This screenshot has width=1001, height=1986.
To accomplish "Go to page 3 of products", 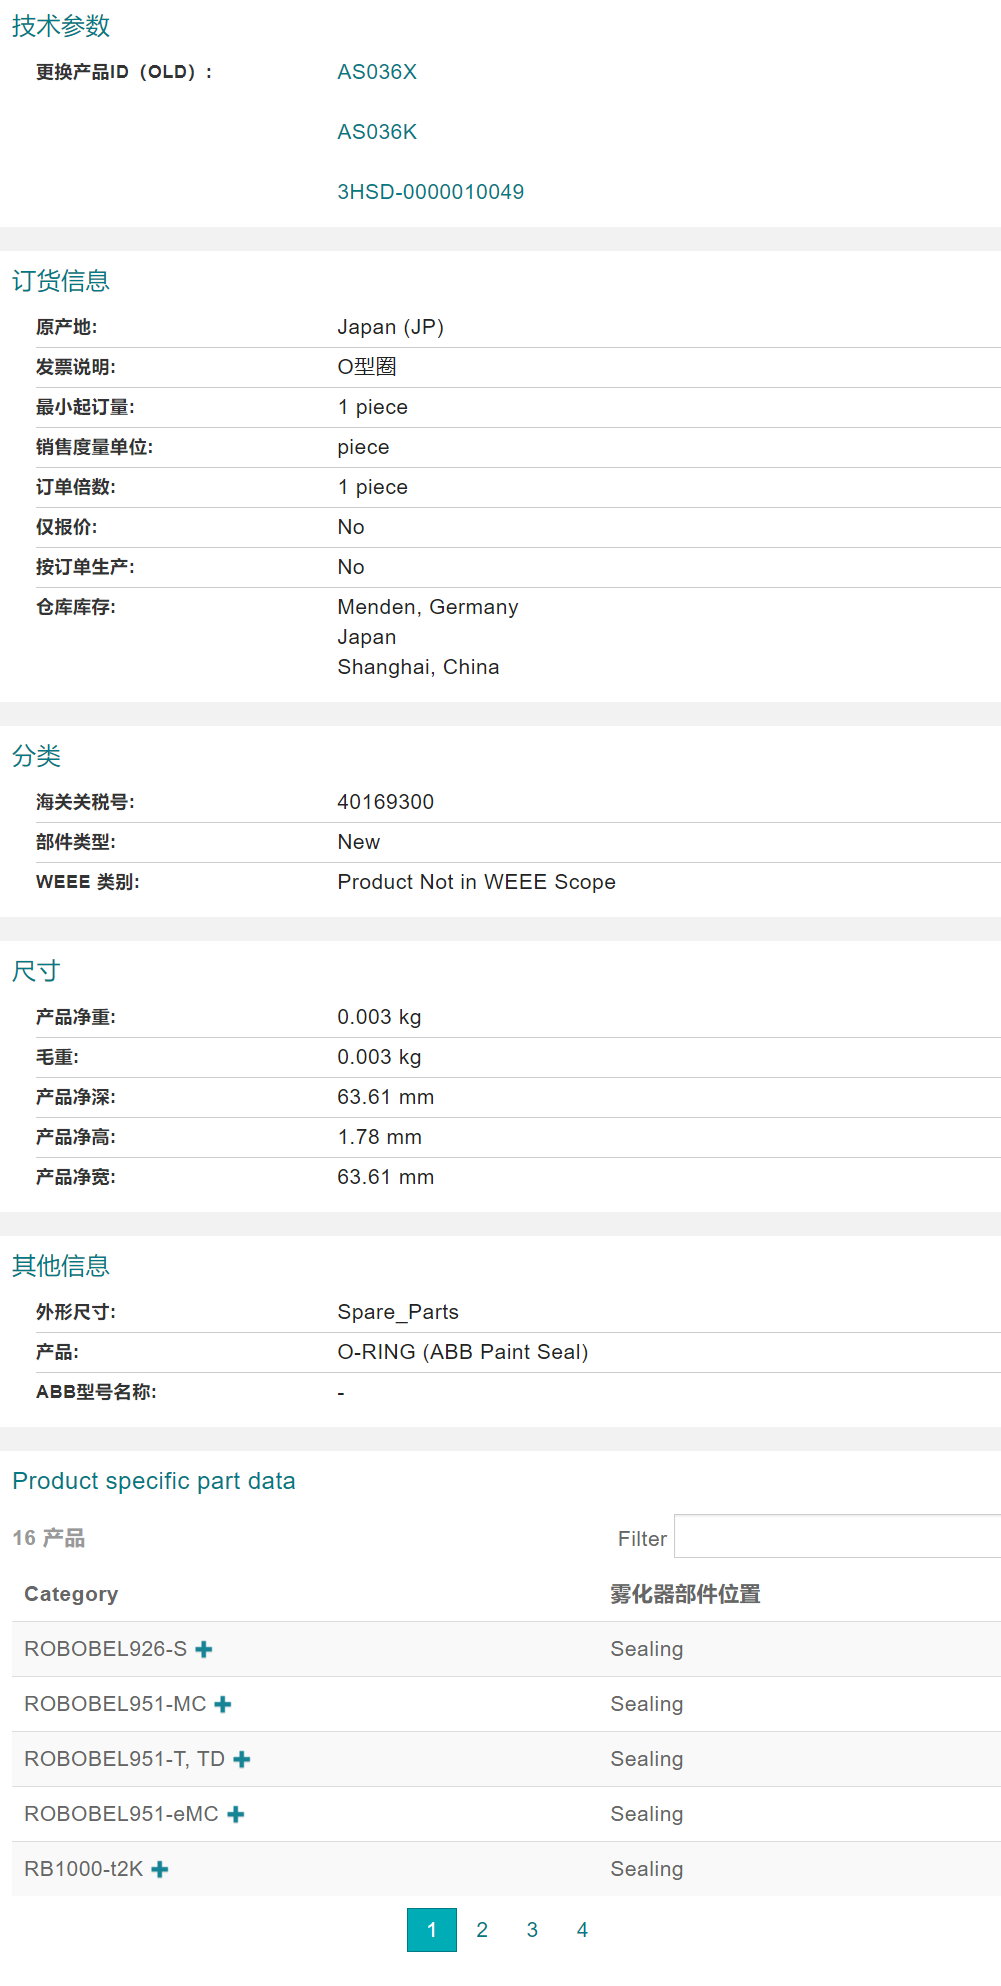I will [532, 1930].
